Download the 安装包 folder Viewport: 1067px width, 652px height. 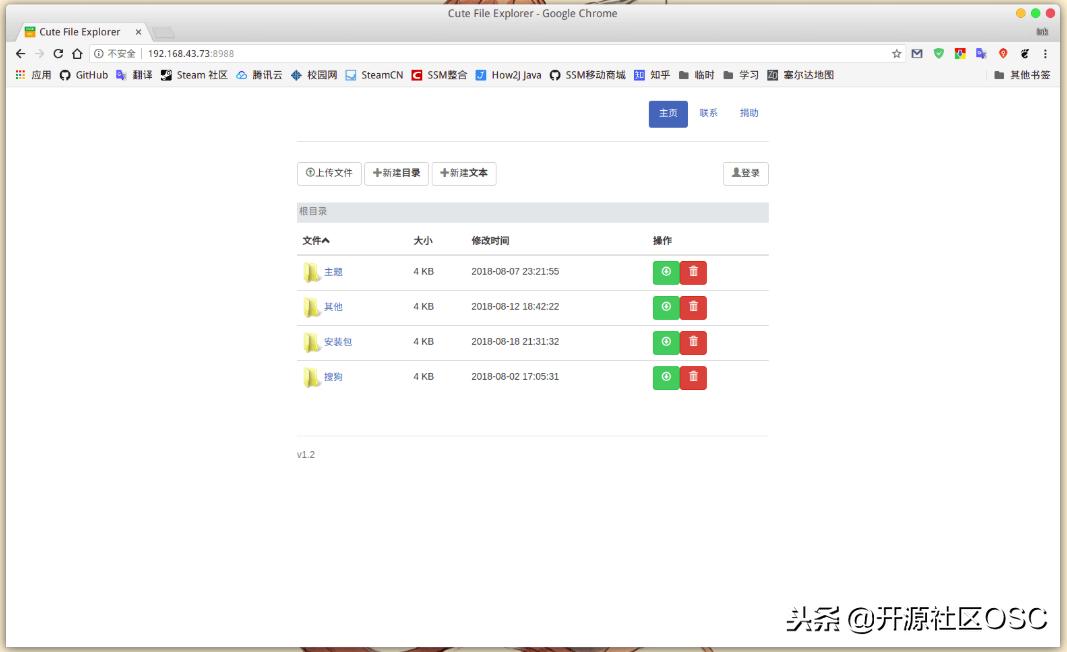coord(665,342)
